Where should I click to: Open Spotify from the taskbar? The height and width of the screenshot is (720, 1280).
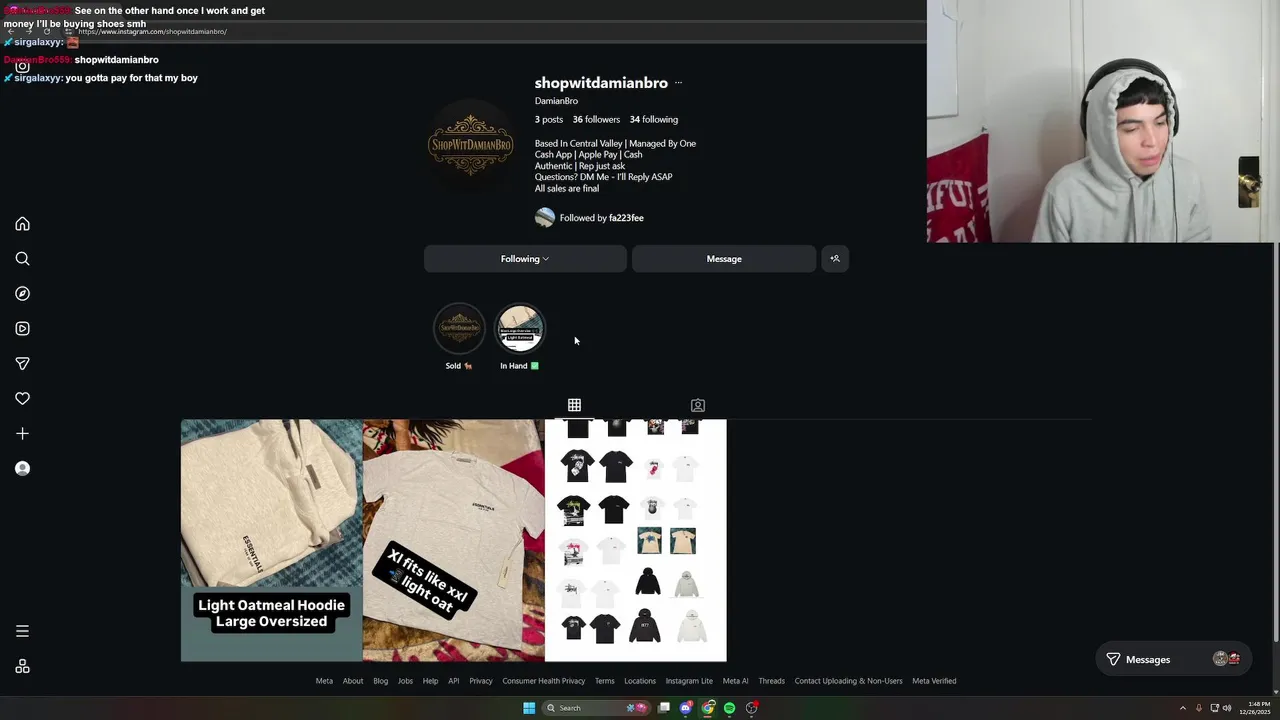730,708
